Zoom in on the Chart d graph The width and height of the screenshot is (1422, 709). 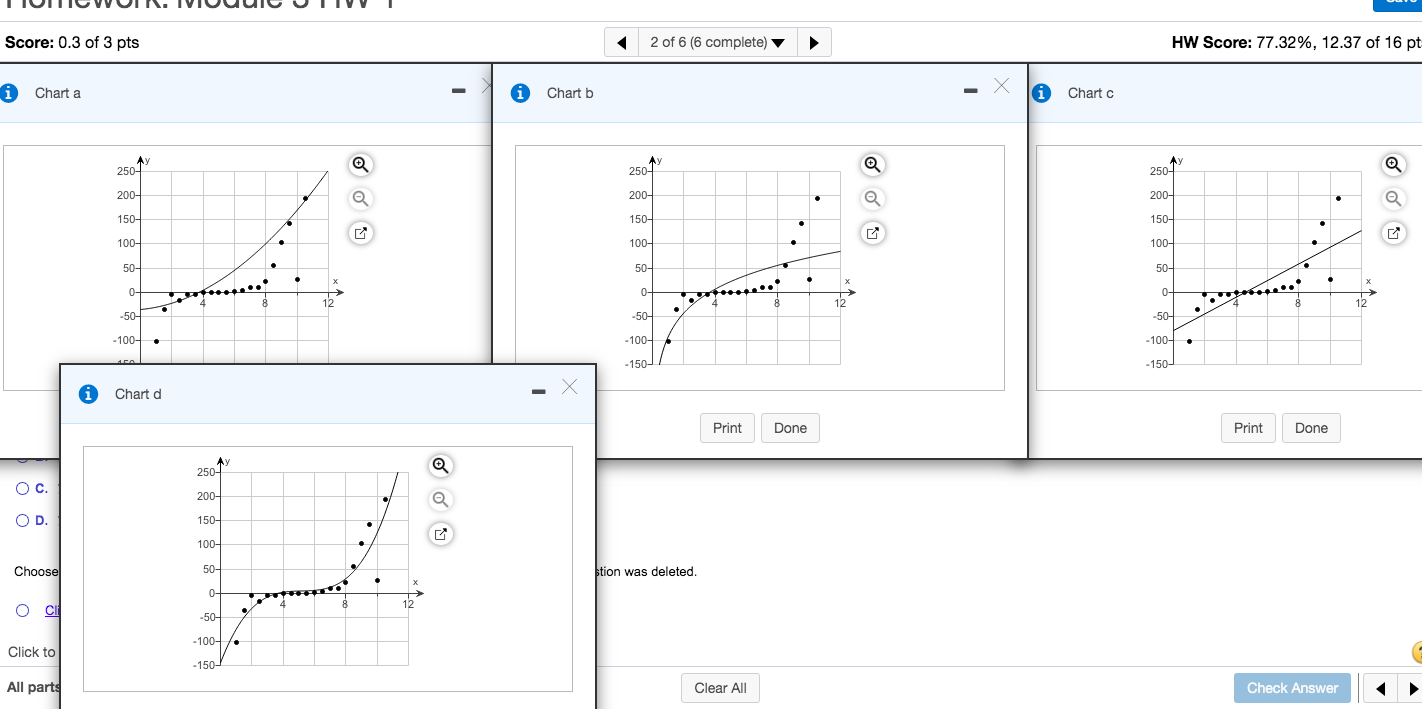point(440,465)
